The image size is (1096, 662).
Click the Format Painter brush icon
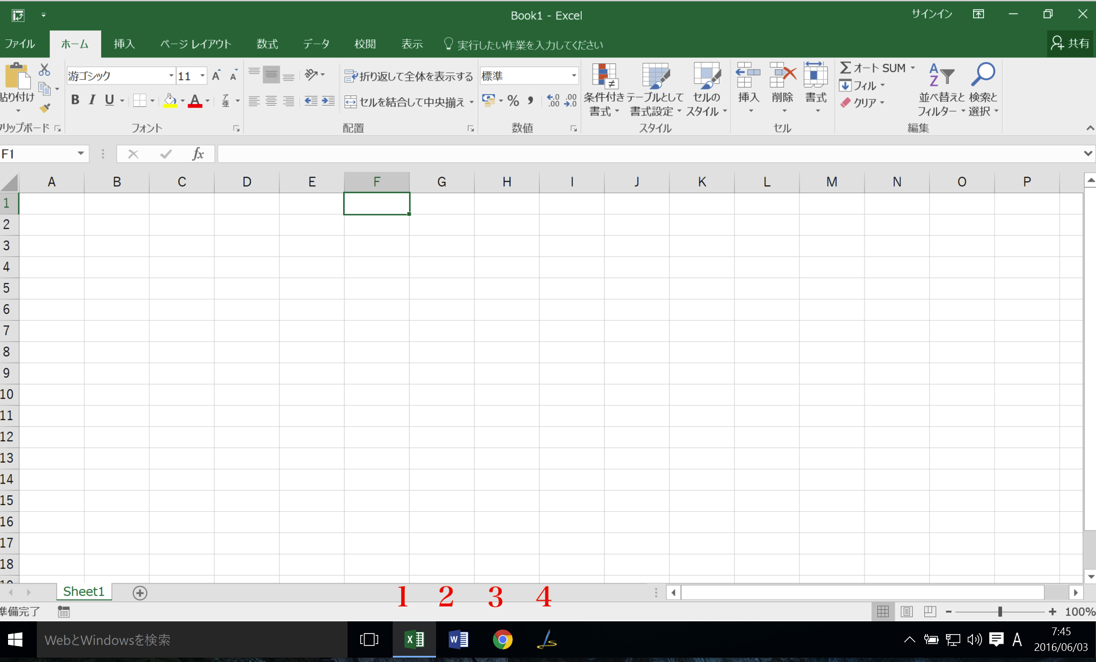[45, 107]
